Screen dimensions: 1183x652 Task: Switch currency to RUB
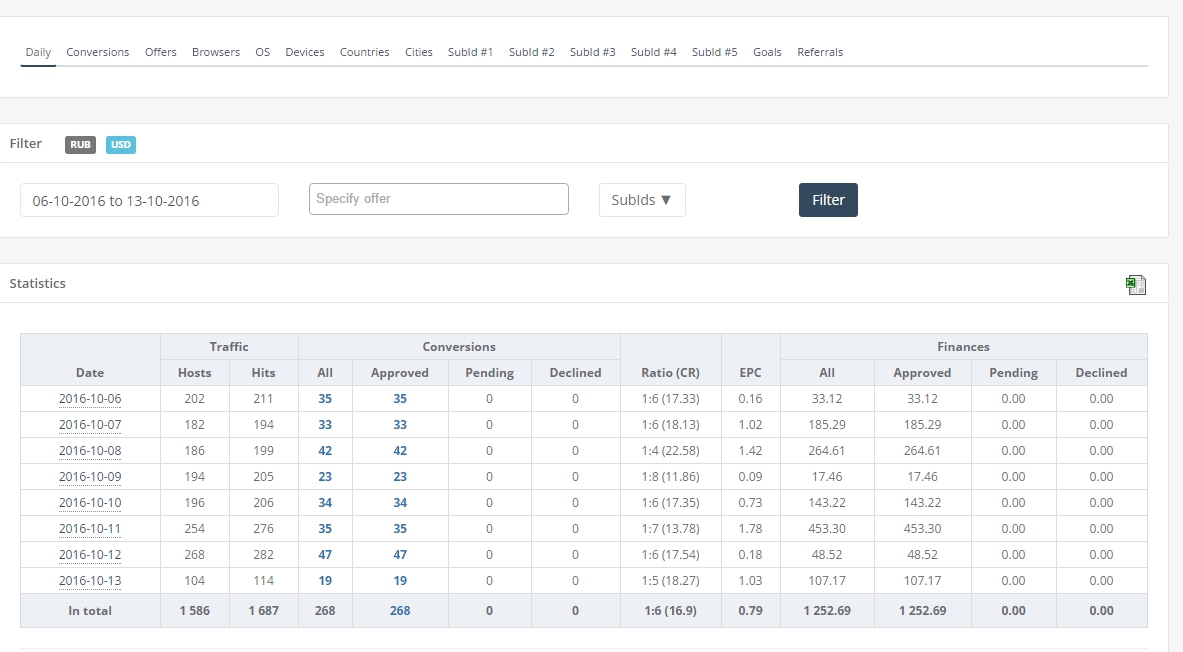click(80, 145)
